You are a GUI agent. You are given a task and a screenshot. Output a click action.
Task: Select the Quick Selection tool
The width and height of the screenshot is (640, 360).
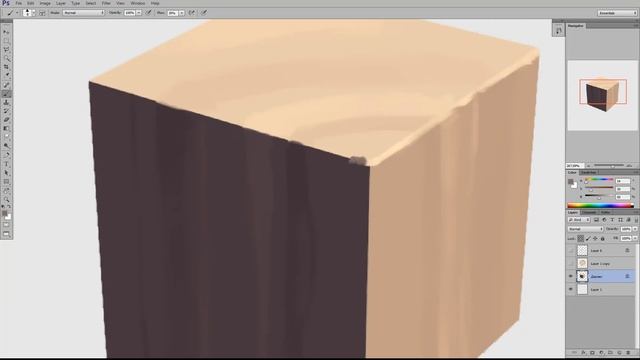(6, 58)
